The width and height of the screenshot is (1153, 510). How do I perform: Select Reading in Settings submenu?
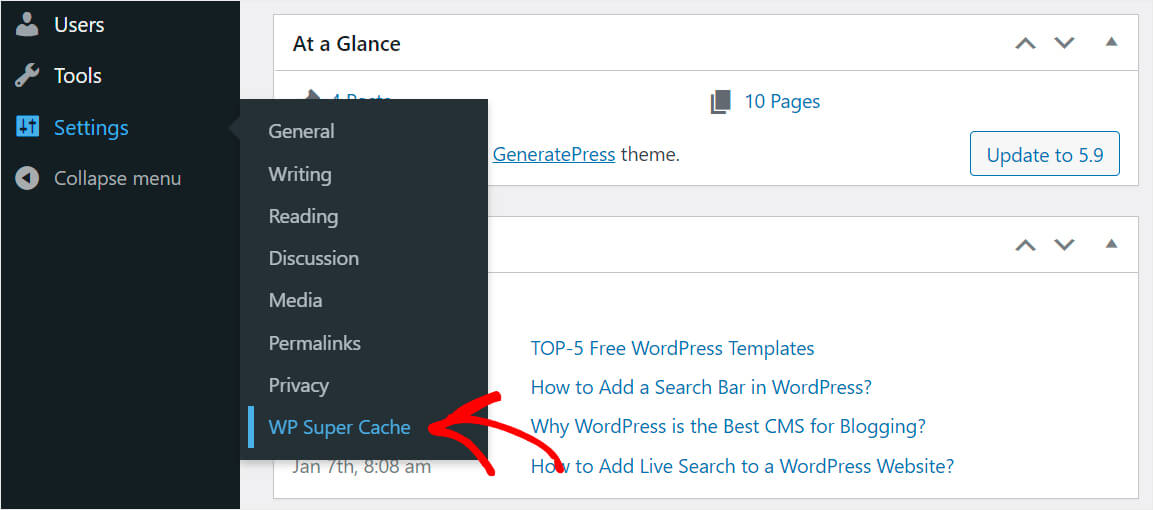(303, 217)
